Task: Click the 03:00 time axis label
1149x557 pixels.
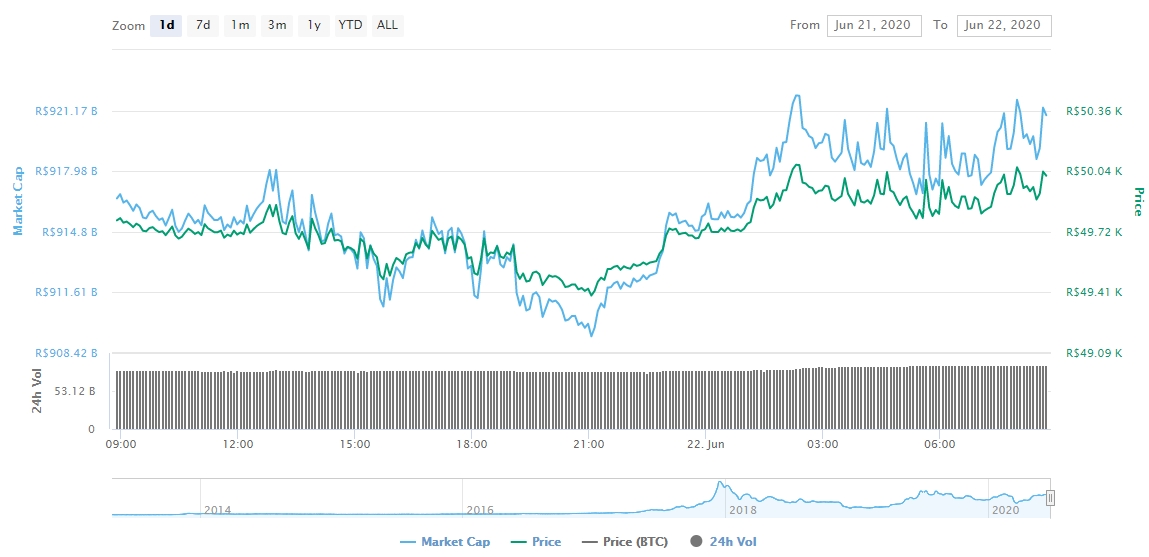Action: coord(822,444)
